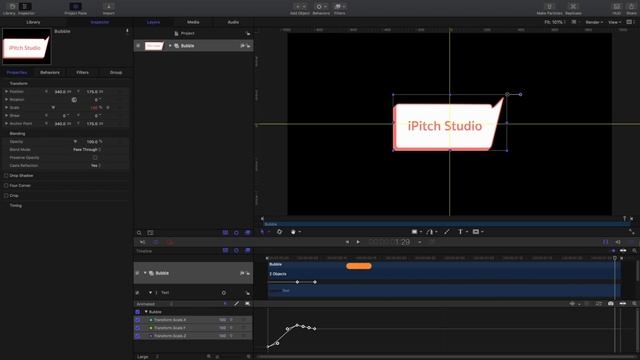Image resolution: width=640 pixels, height=360 pixels.
Task: Toggle the HUD button
Action: [616, 8]
